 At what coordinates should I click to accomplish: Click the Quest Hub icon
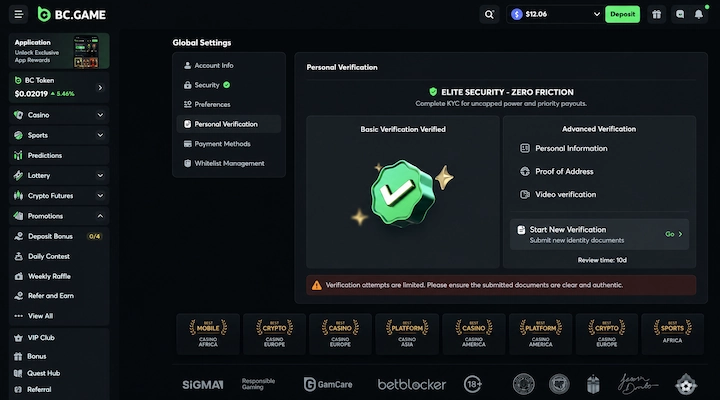(x=18, y=373)
